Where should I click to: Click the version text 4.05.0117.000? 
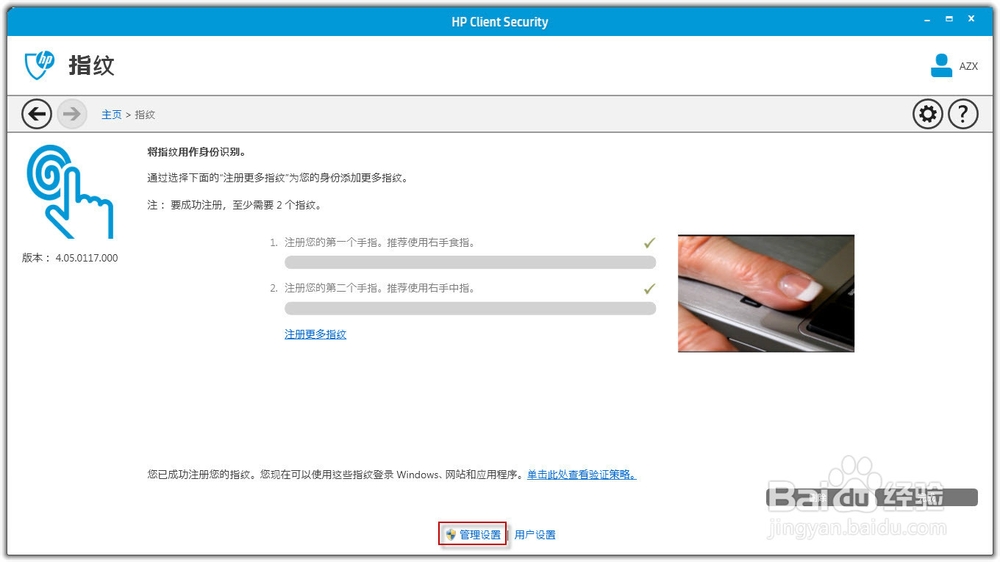[86, 258]
